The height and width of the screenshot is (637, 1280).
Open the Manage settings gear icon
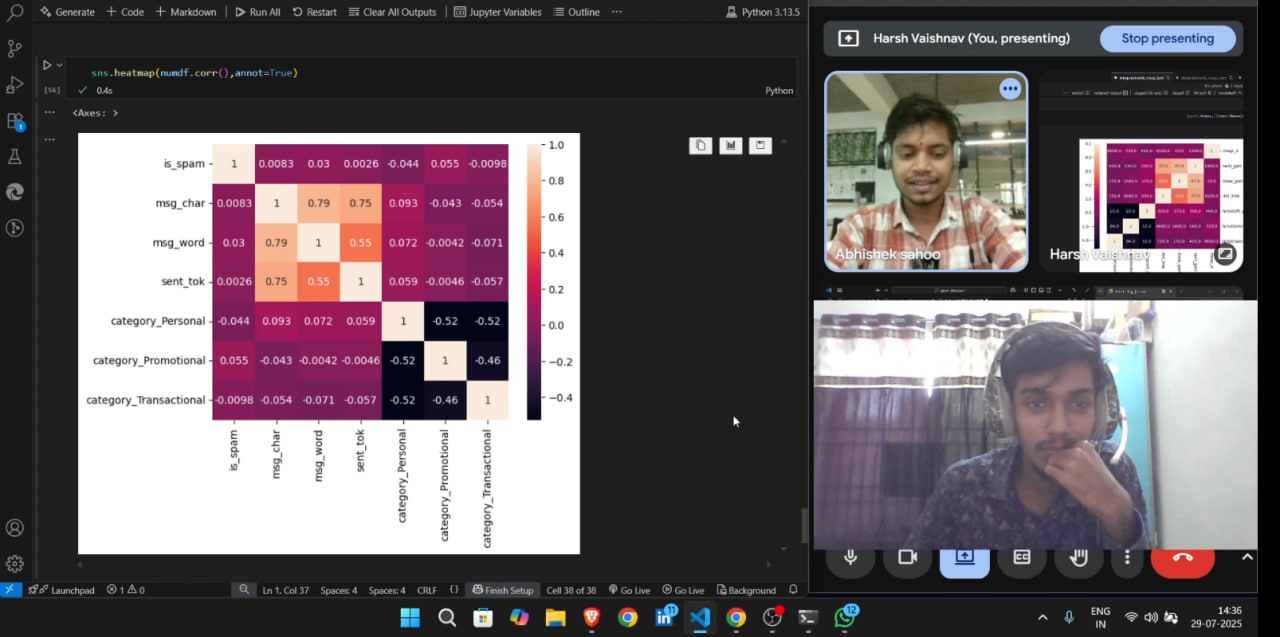(15, 563)
